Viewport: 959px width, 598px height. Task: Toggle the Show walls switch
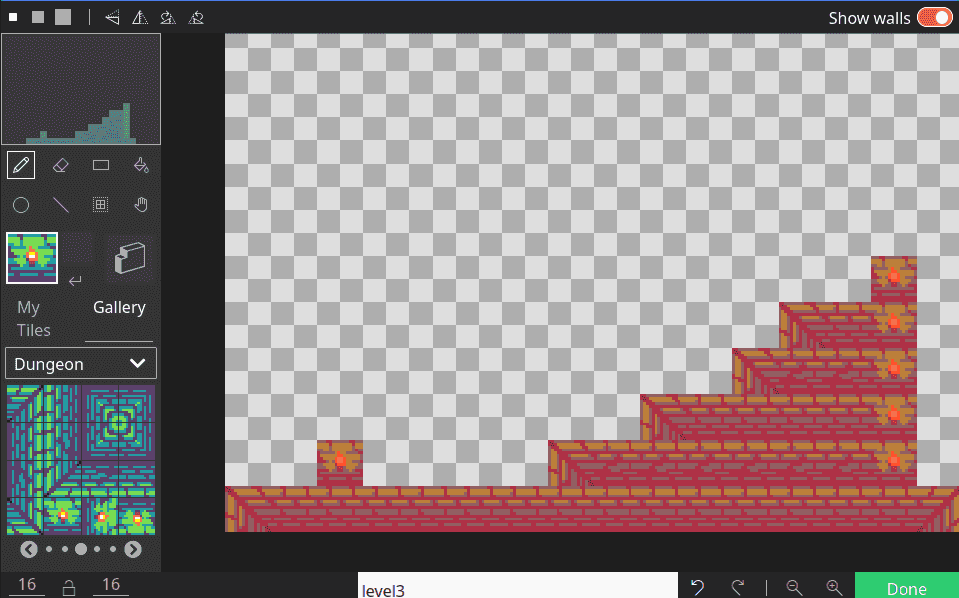(x=934, y=18)
